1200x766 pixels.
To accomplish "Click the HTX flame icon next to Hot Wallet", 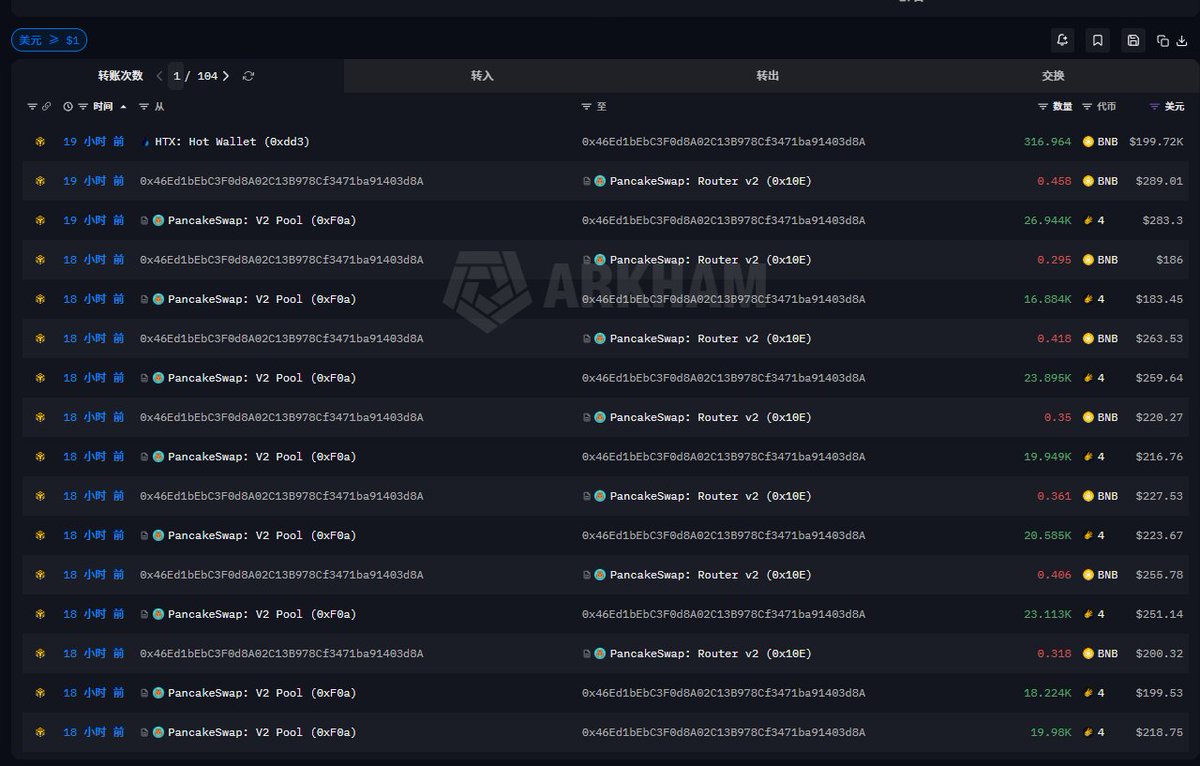I will [x=147, y=142].
